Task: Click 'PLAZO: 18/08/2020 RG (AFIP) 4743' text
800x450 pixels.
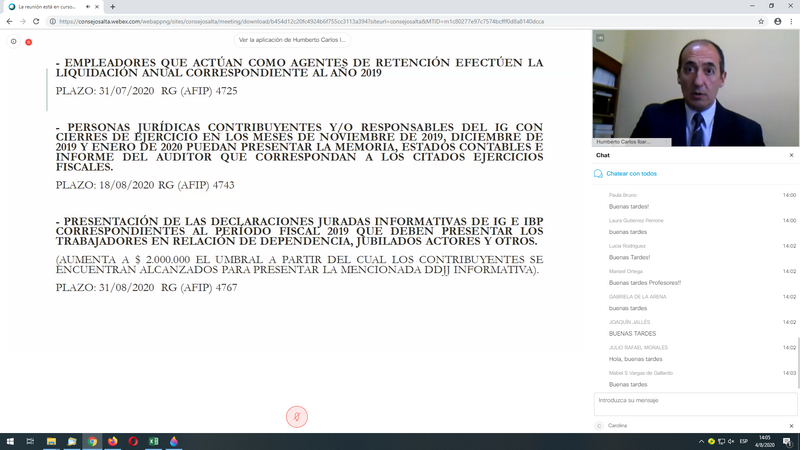Action: pyautogui.click(x=145, y=185)
